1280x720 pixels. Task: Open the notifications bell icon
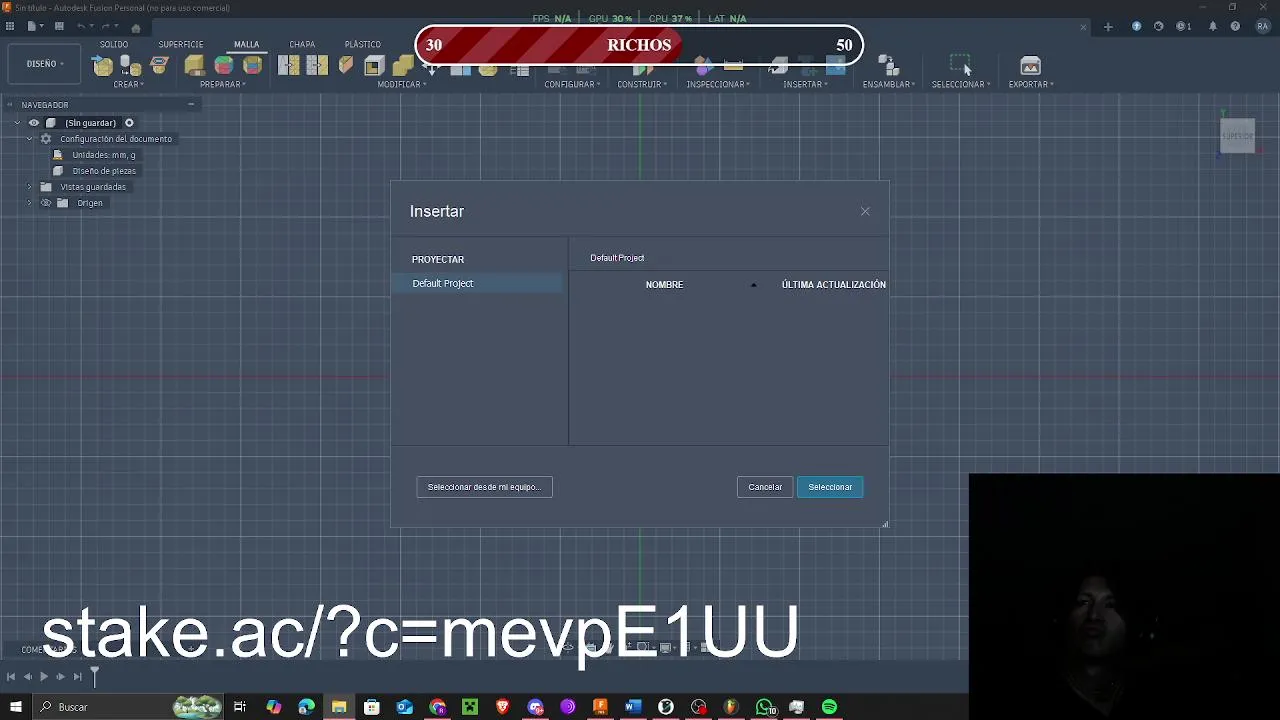(x=1212, y=26)
